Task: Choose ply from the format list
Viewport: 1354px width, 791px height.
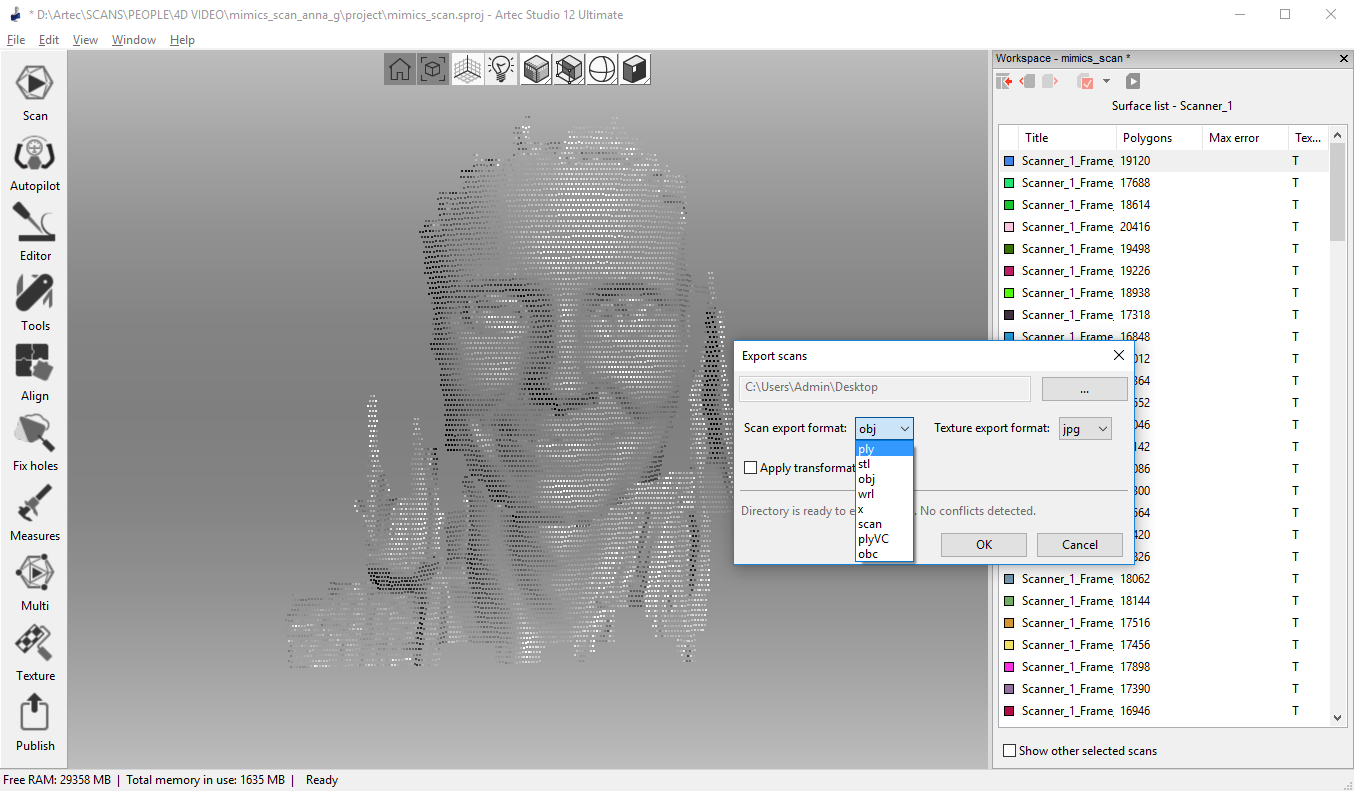Action: pyautogui.click(x=884, y=449)
